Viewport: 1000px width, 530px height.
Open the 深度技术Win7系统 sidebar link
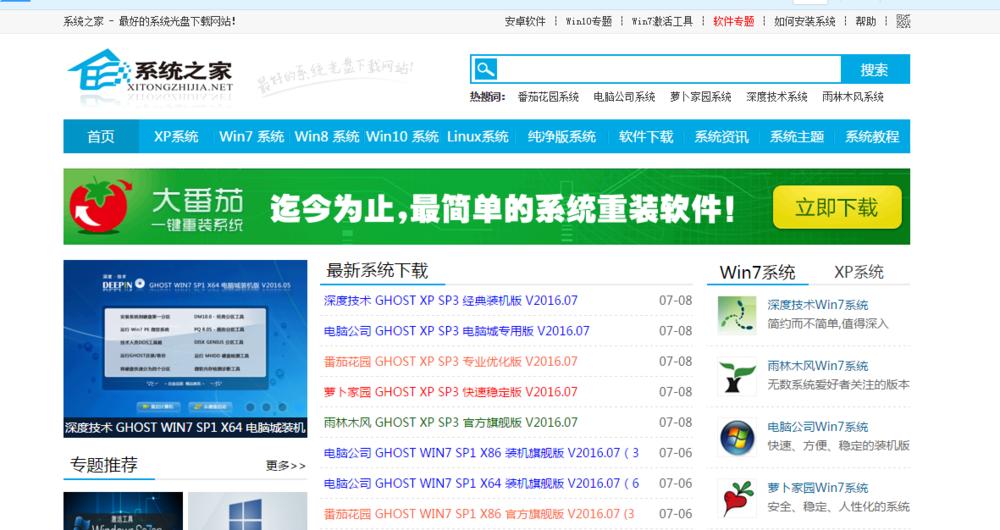[818, 305]
